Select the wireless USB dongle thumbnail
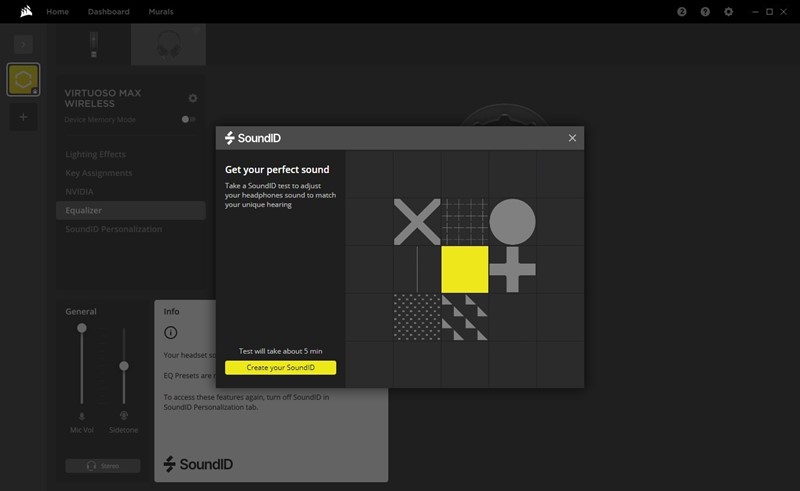This screenshot has width=800, height=491. point(93,45)
